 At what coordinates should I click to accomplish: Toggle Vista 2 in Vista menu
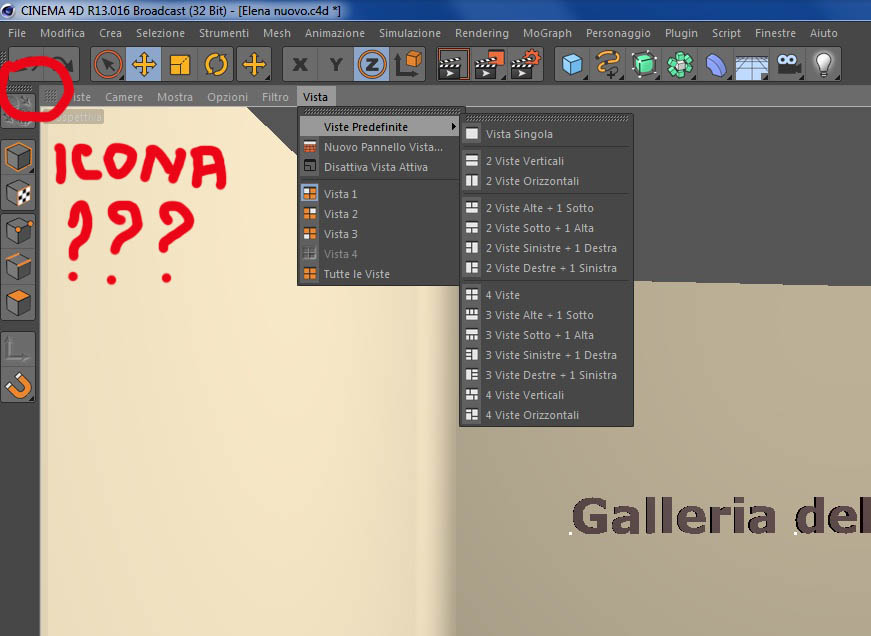(379, 213)
